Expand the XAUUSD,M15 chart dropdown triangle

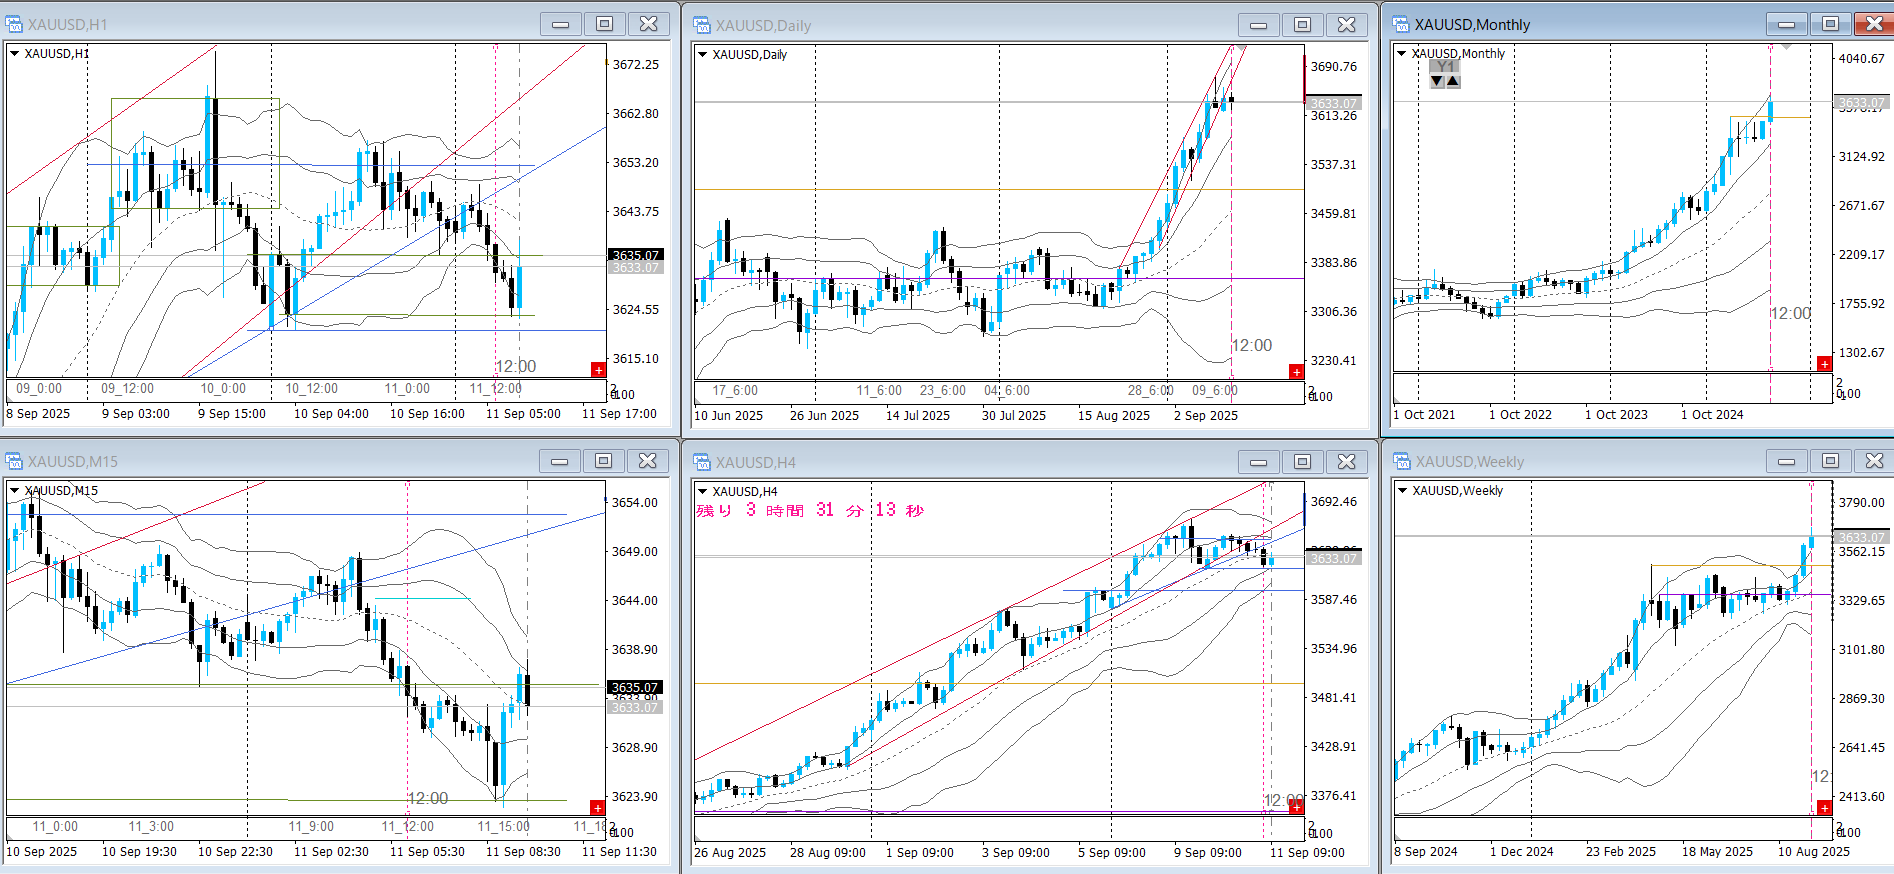point(15,490)
